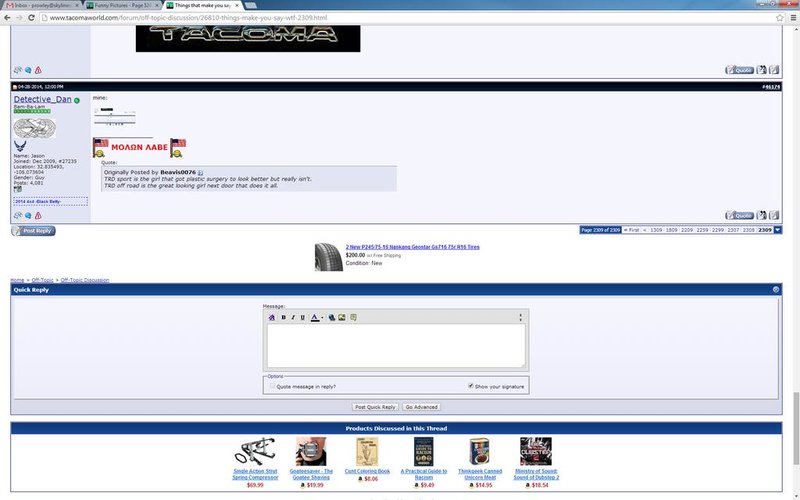Image resolution: width=800 pixels, height=500 pixels.
Task: Click the first footer icon in Detective_Dan's post
Action: (x=18, y=215)
